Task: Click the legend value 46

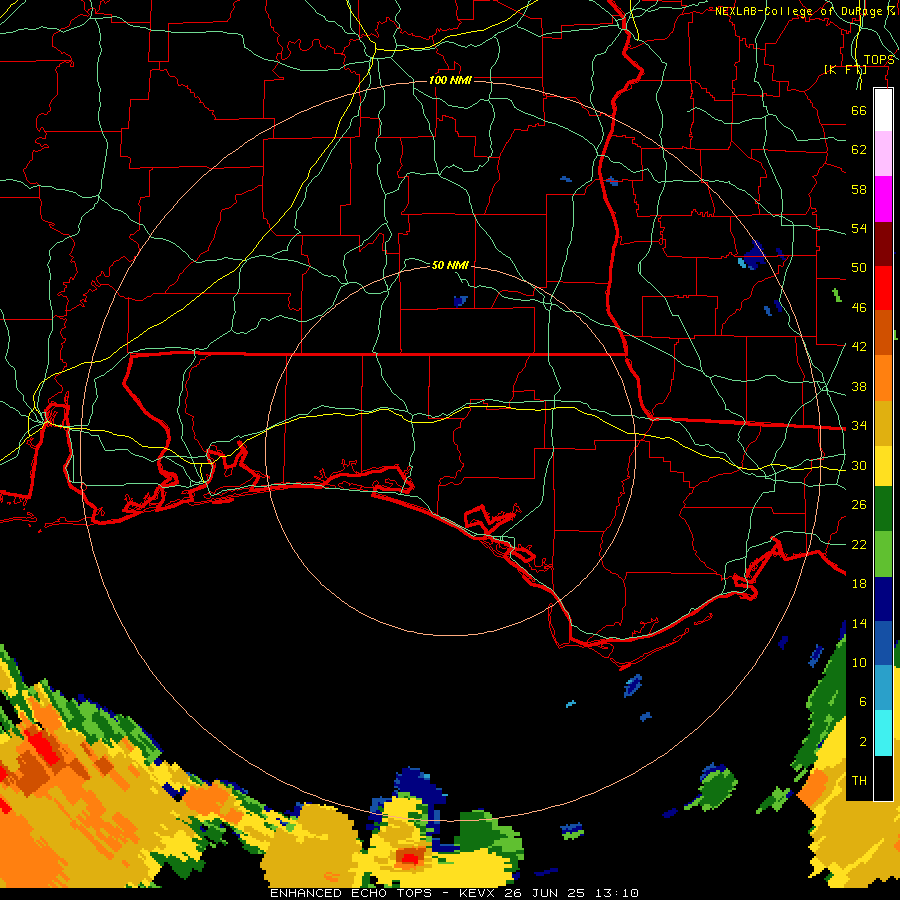Action: point(859,308)
